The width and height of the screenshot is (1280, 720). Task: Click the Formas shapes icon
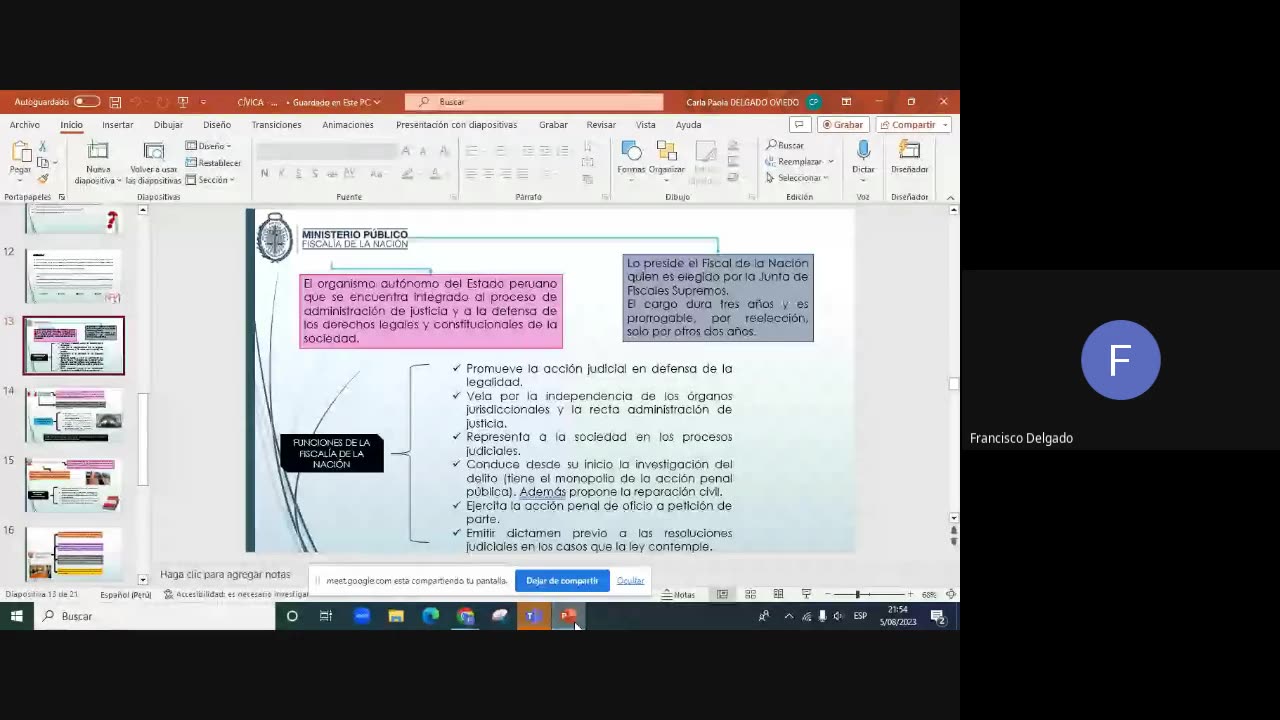point(631,151)
